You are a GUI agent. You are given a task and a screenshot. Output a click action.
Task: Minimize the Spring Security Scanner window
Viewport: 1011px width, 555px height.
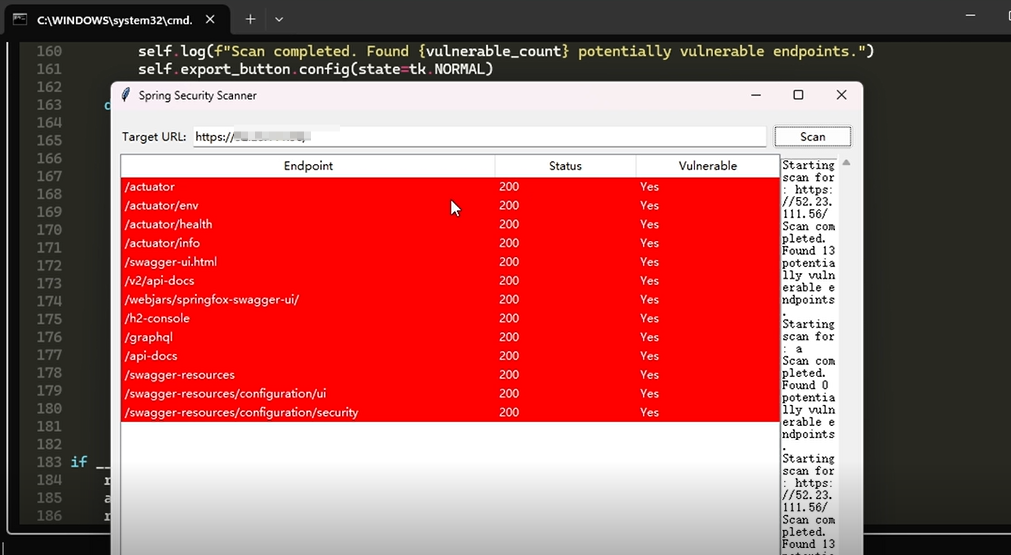click(756, 95)
